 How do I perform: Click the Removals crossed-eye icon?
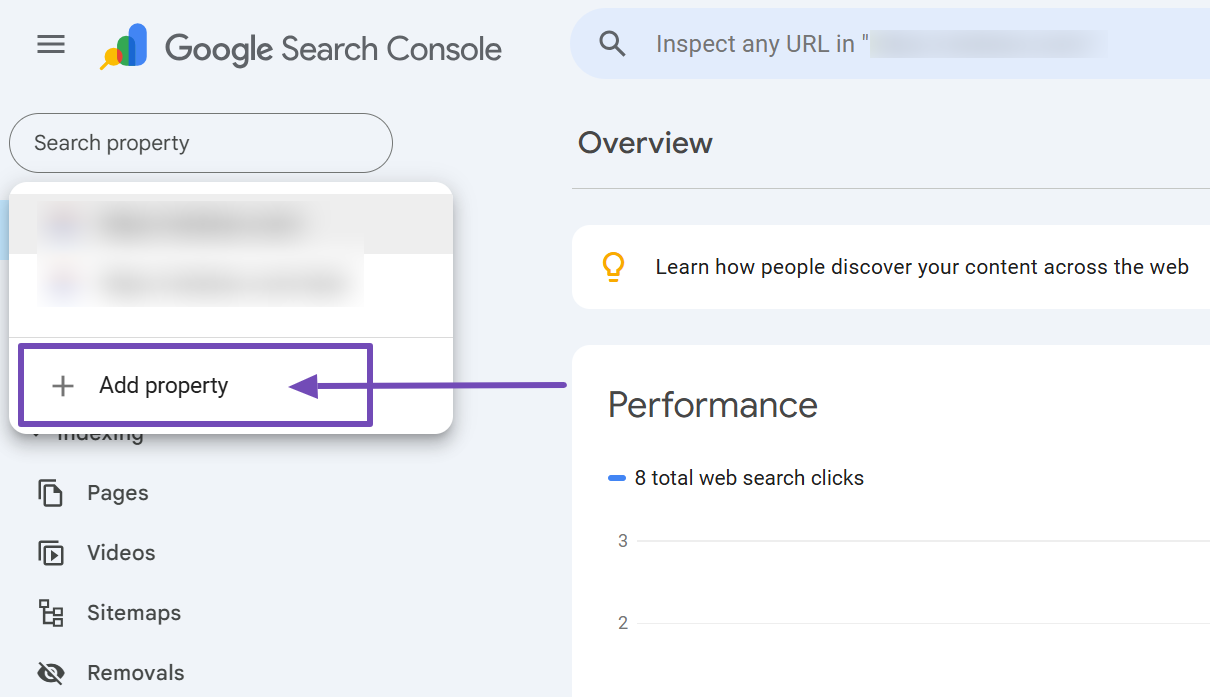tap(51, 673)
